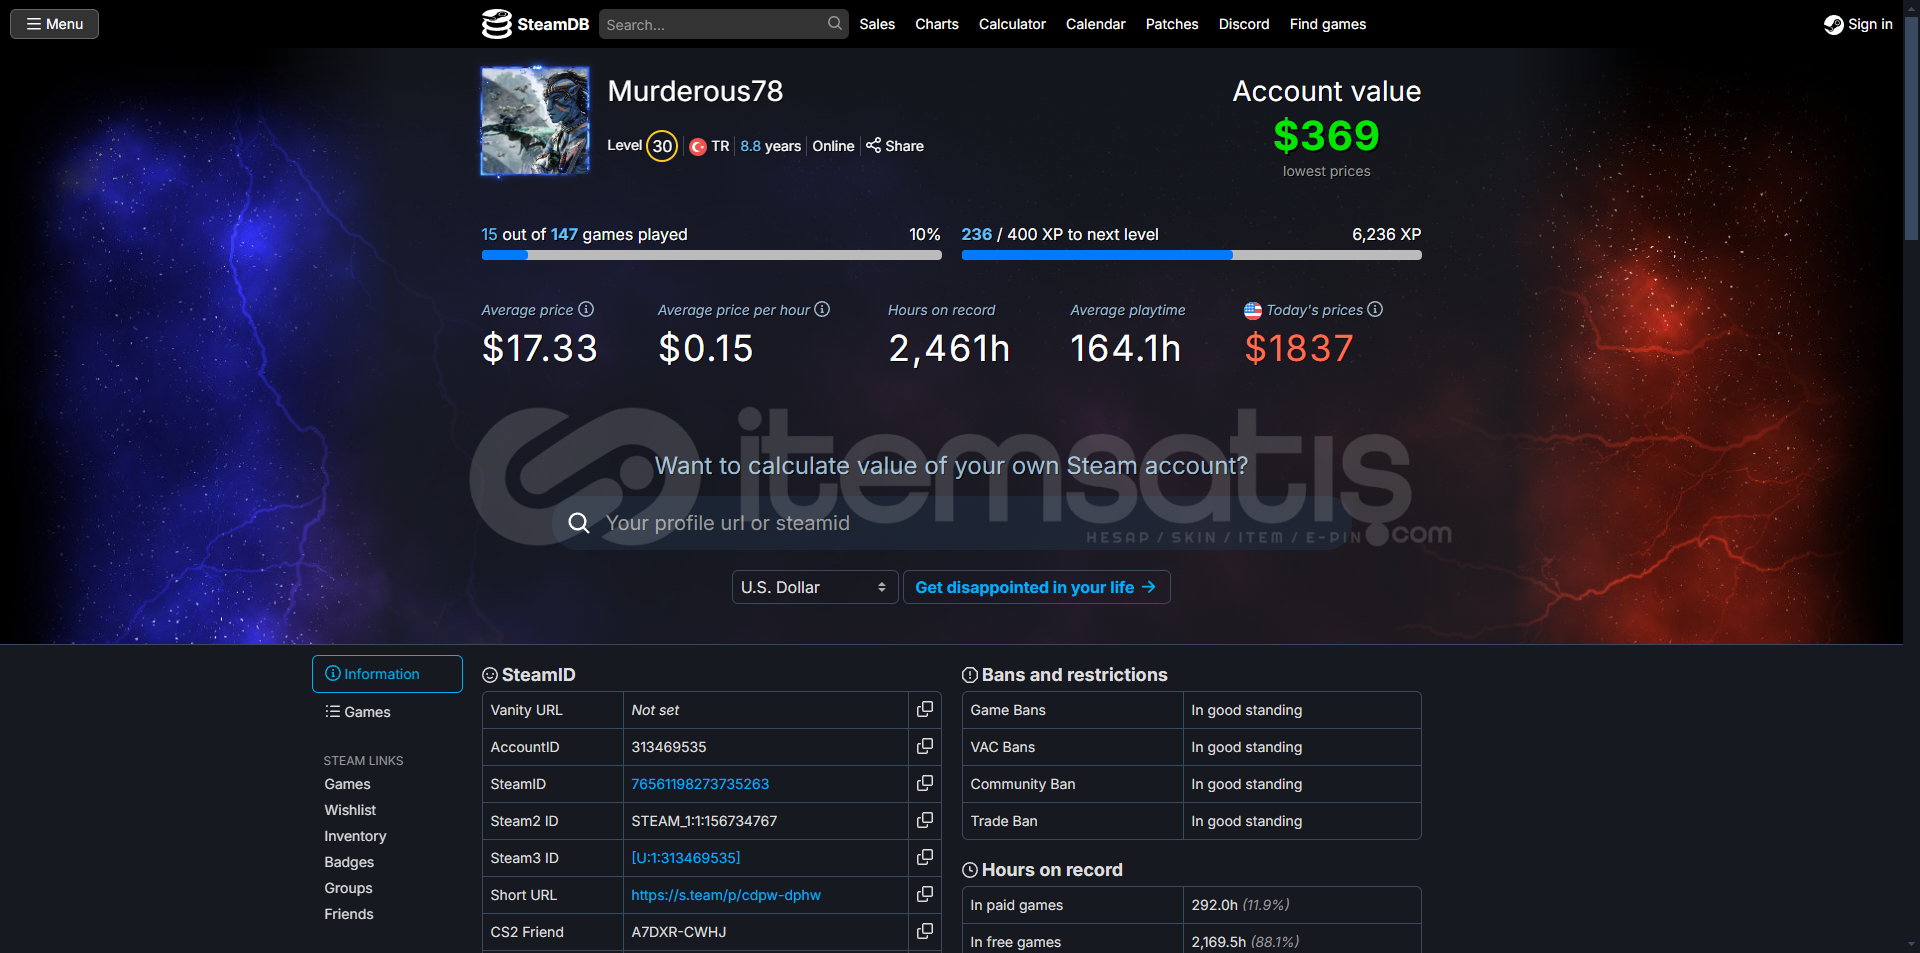Open the Badges Steam link
Screen dimensions: 1920x953
(x=349, y=862)
